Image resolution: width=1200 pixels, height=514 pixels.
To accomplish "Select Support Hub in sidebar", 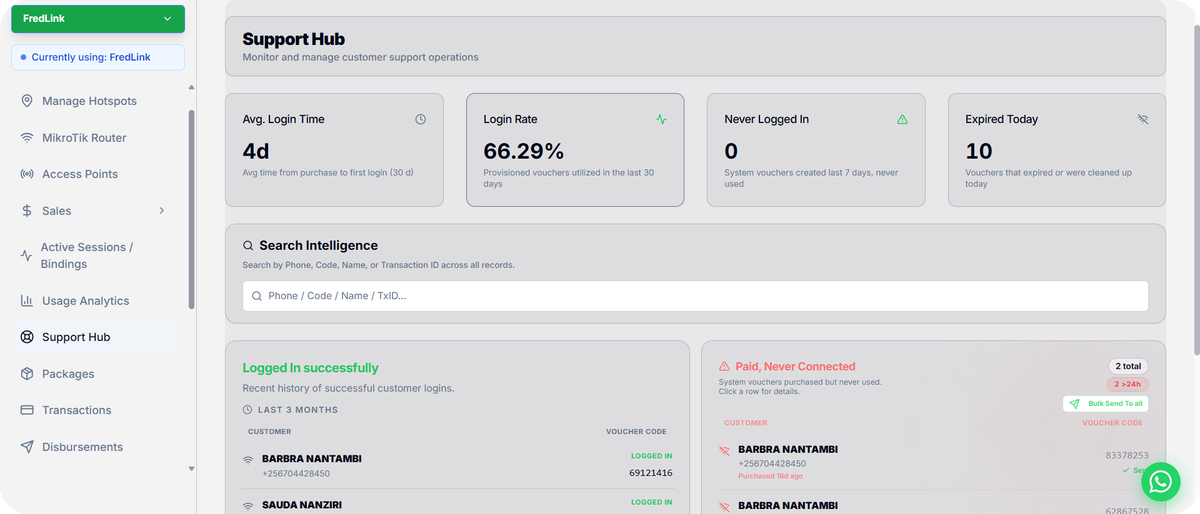I will (76, 337).
